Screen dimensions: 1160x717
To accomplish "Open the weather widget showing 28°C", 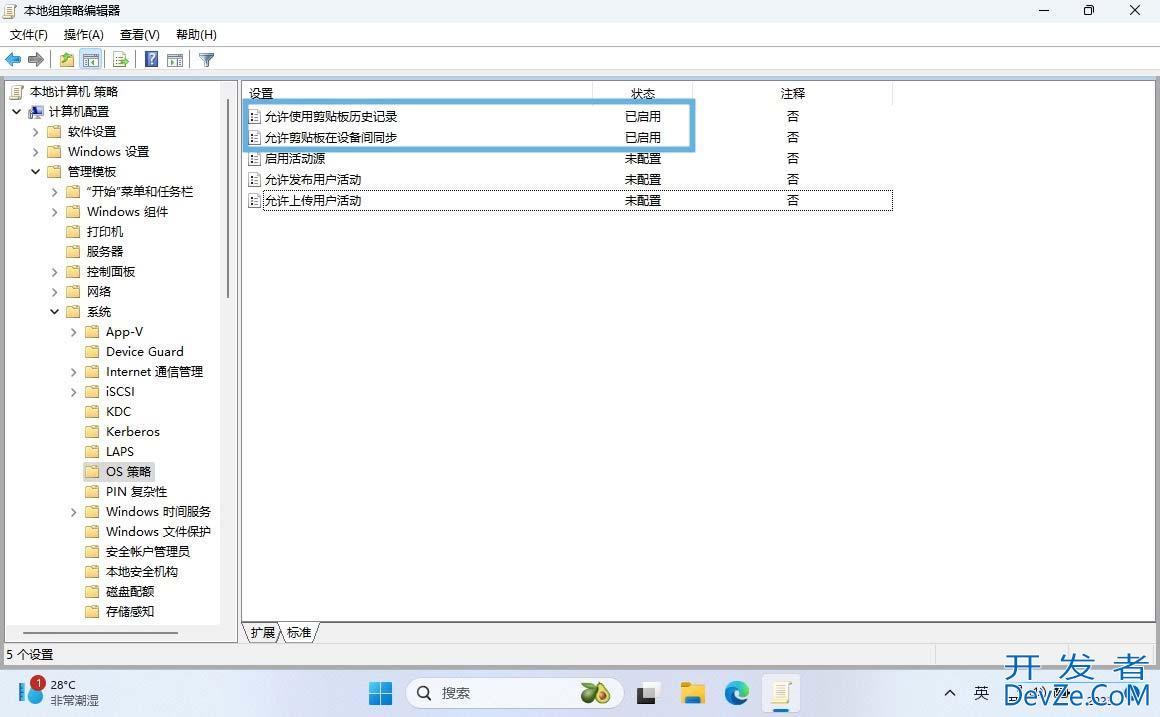I will click(59, 692).
